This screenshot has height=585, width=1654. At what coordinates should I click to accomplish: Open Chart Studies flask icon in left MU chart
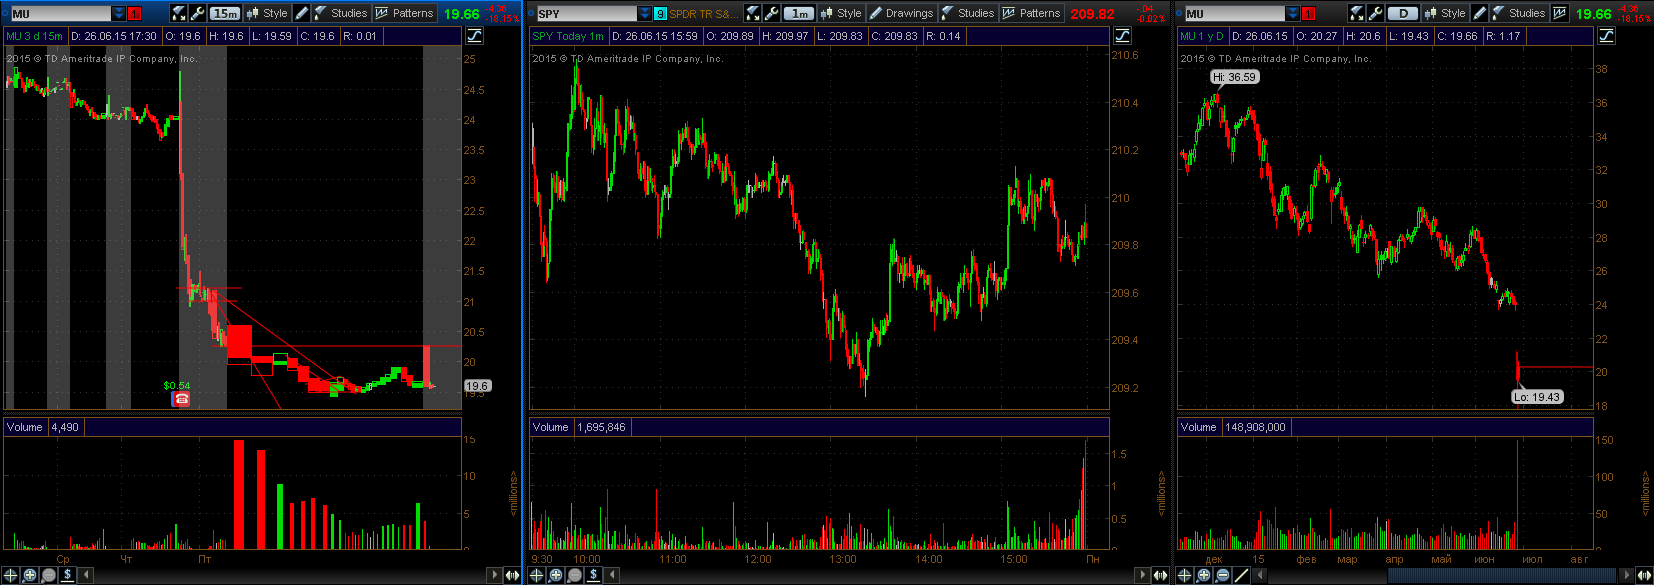pyautogui.click(x=179, y=13)
